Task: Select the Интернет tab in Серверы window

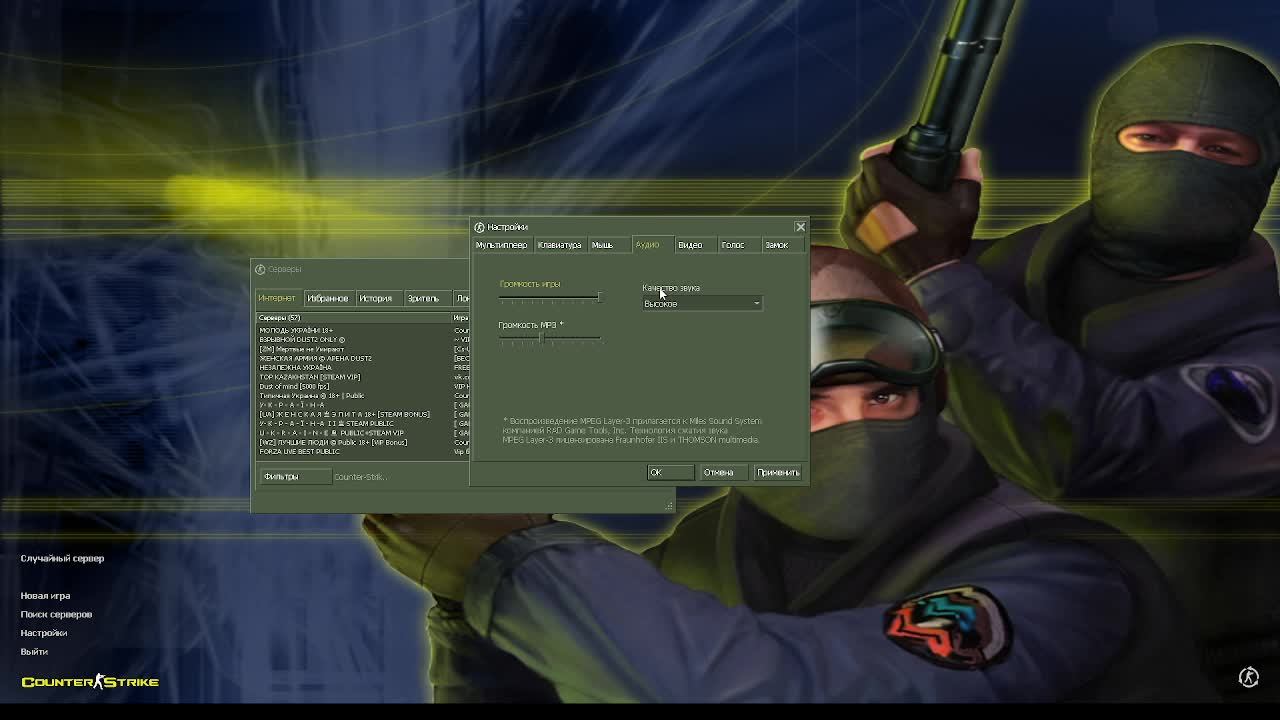Action: tap(277, 298)
